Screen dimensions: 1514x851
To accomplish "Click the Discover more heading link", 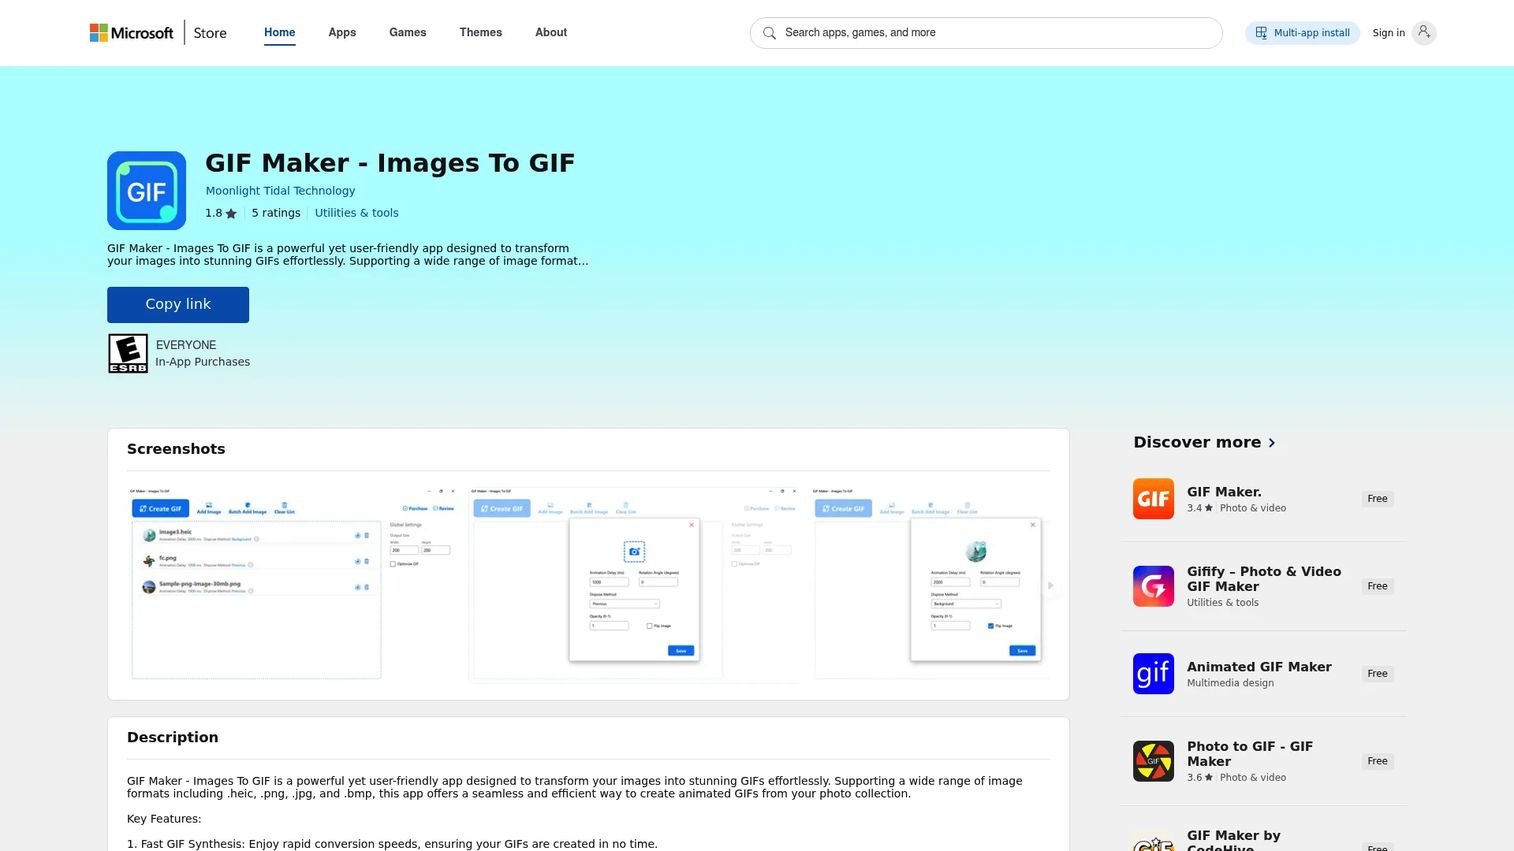I will coord(1197,442).
